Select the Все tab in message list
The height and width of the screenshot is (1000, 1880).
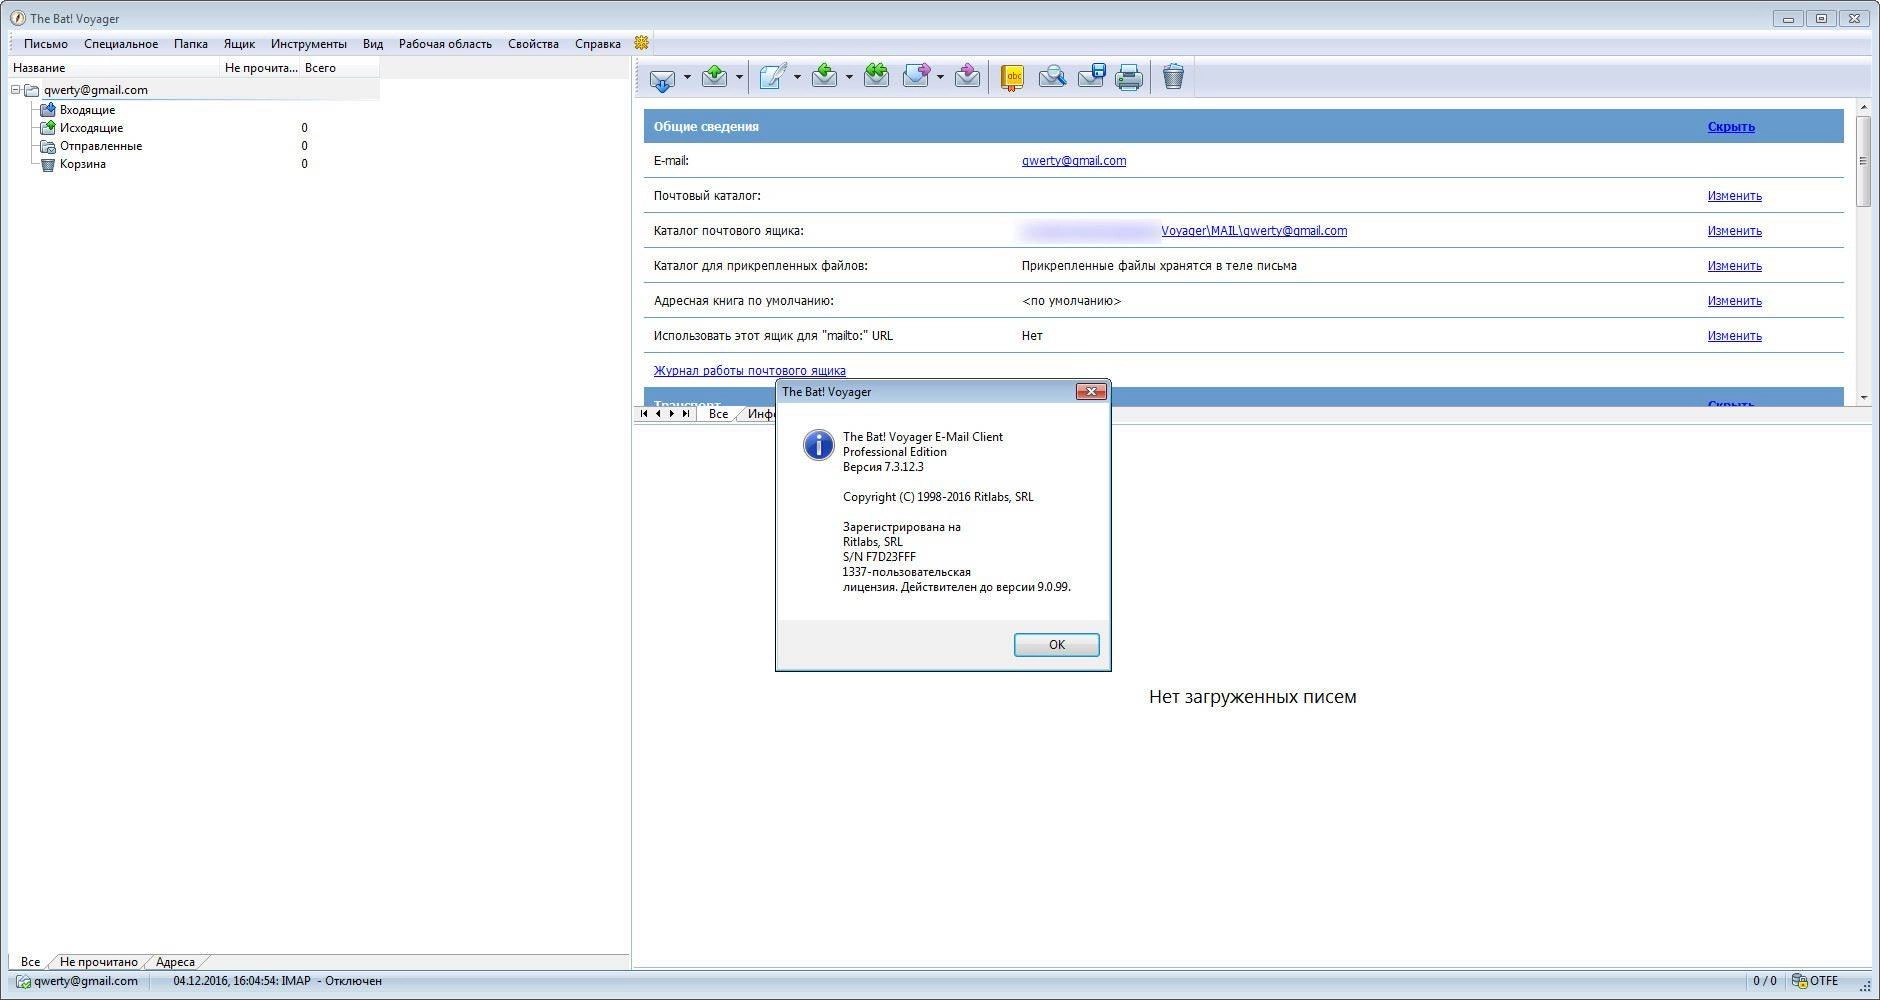(x=718, y=414)
